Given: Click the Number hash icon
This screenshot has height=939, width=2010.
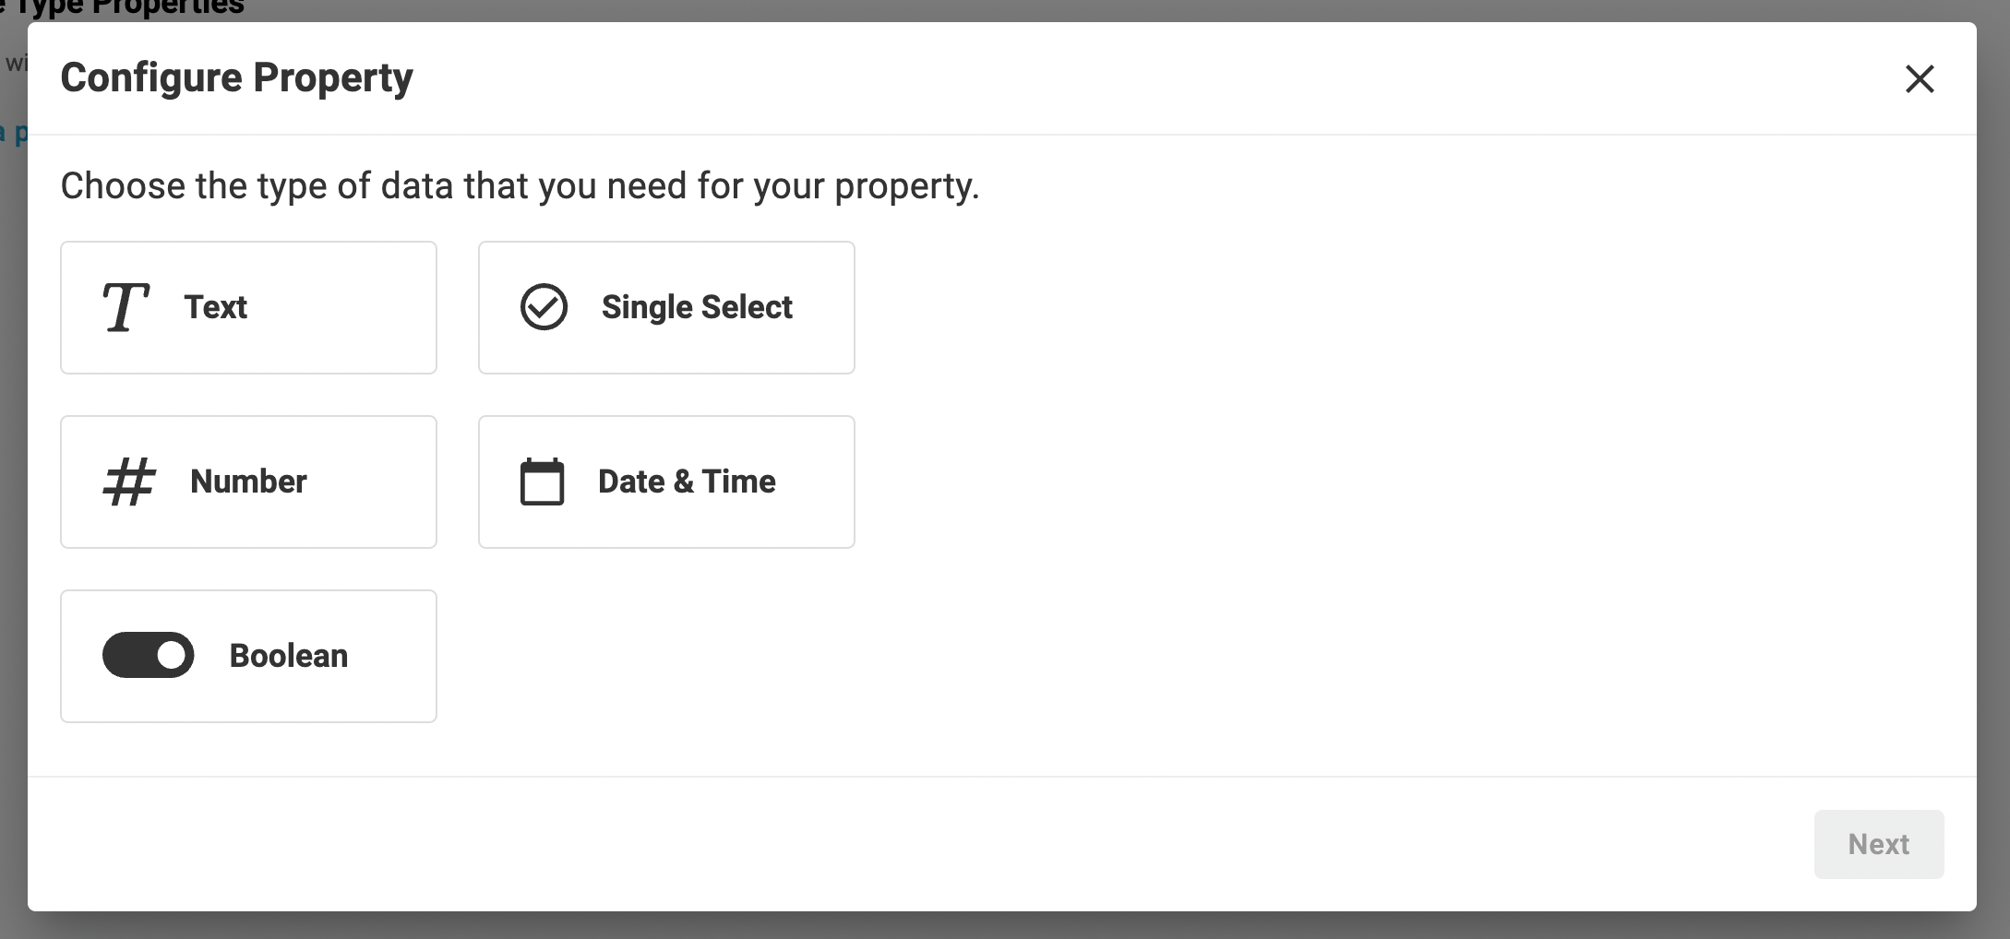Looking at the screenshot, I should click(130, 481).
